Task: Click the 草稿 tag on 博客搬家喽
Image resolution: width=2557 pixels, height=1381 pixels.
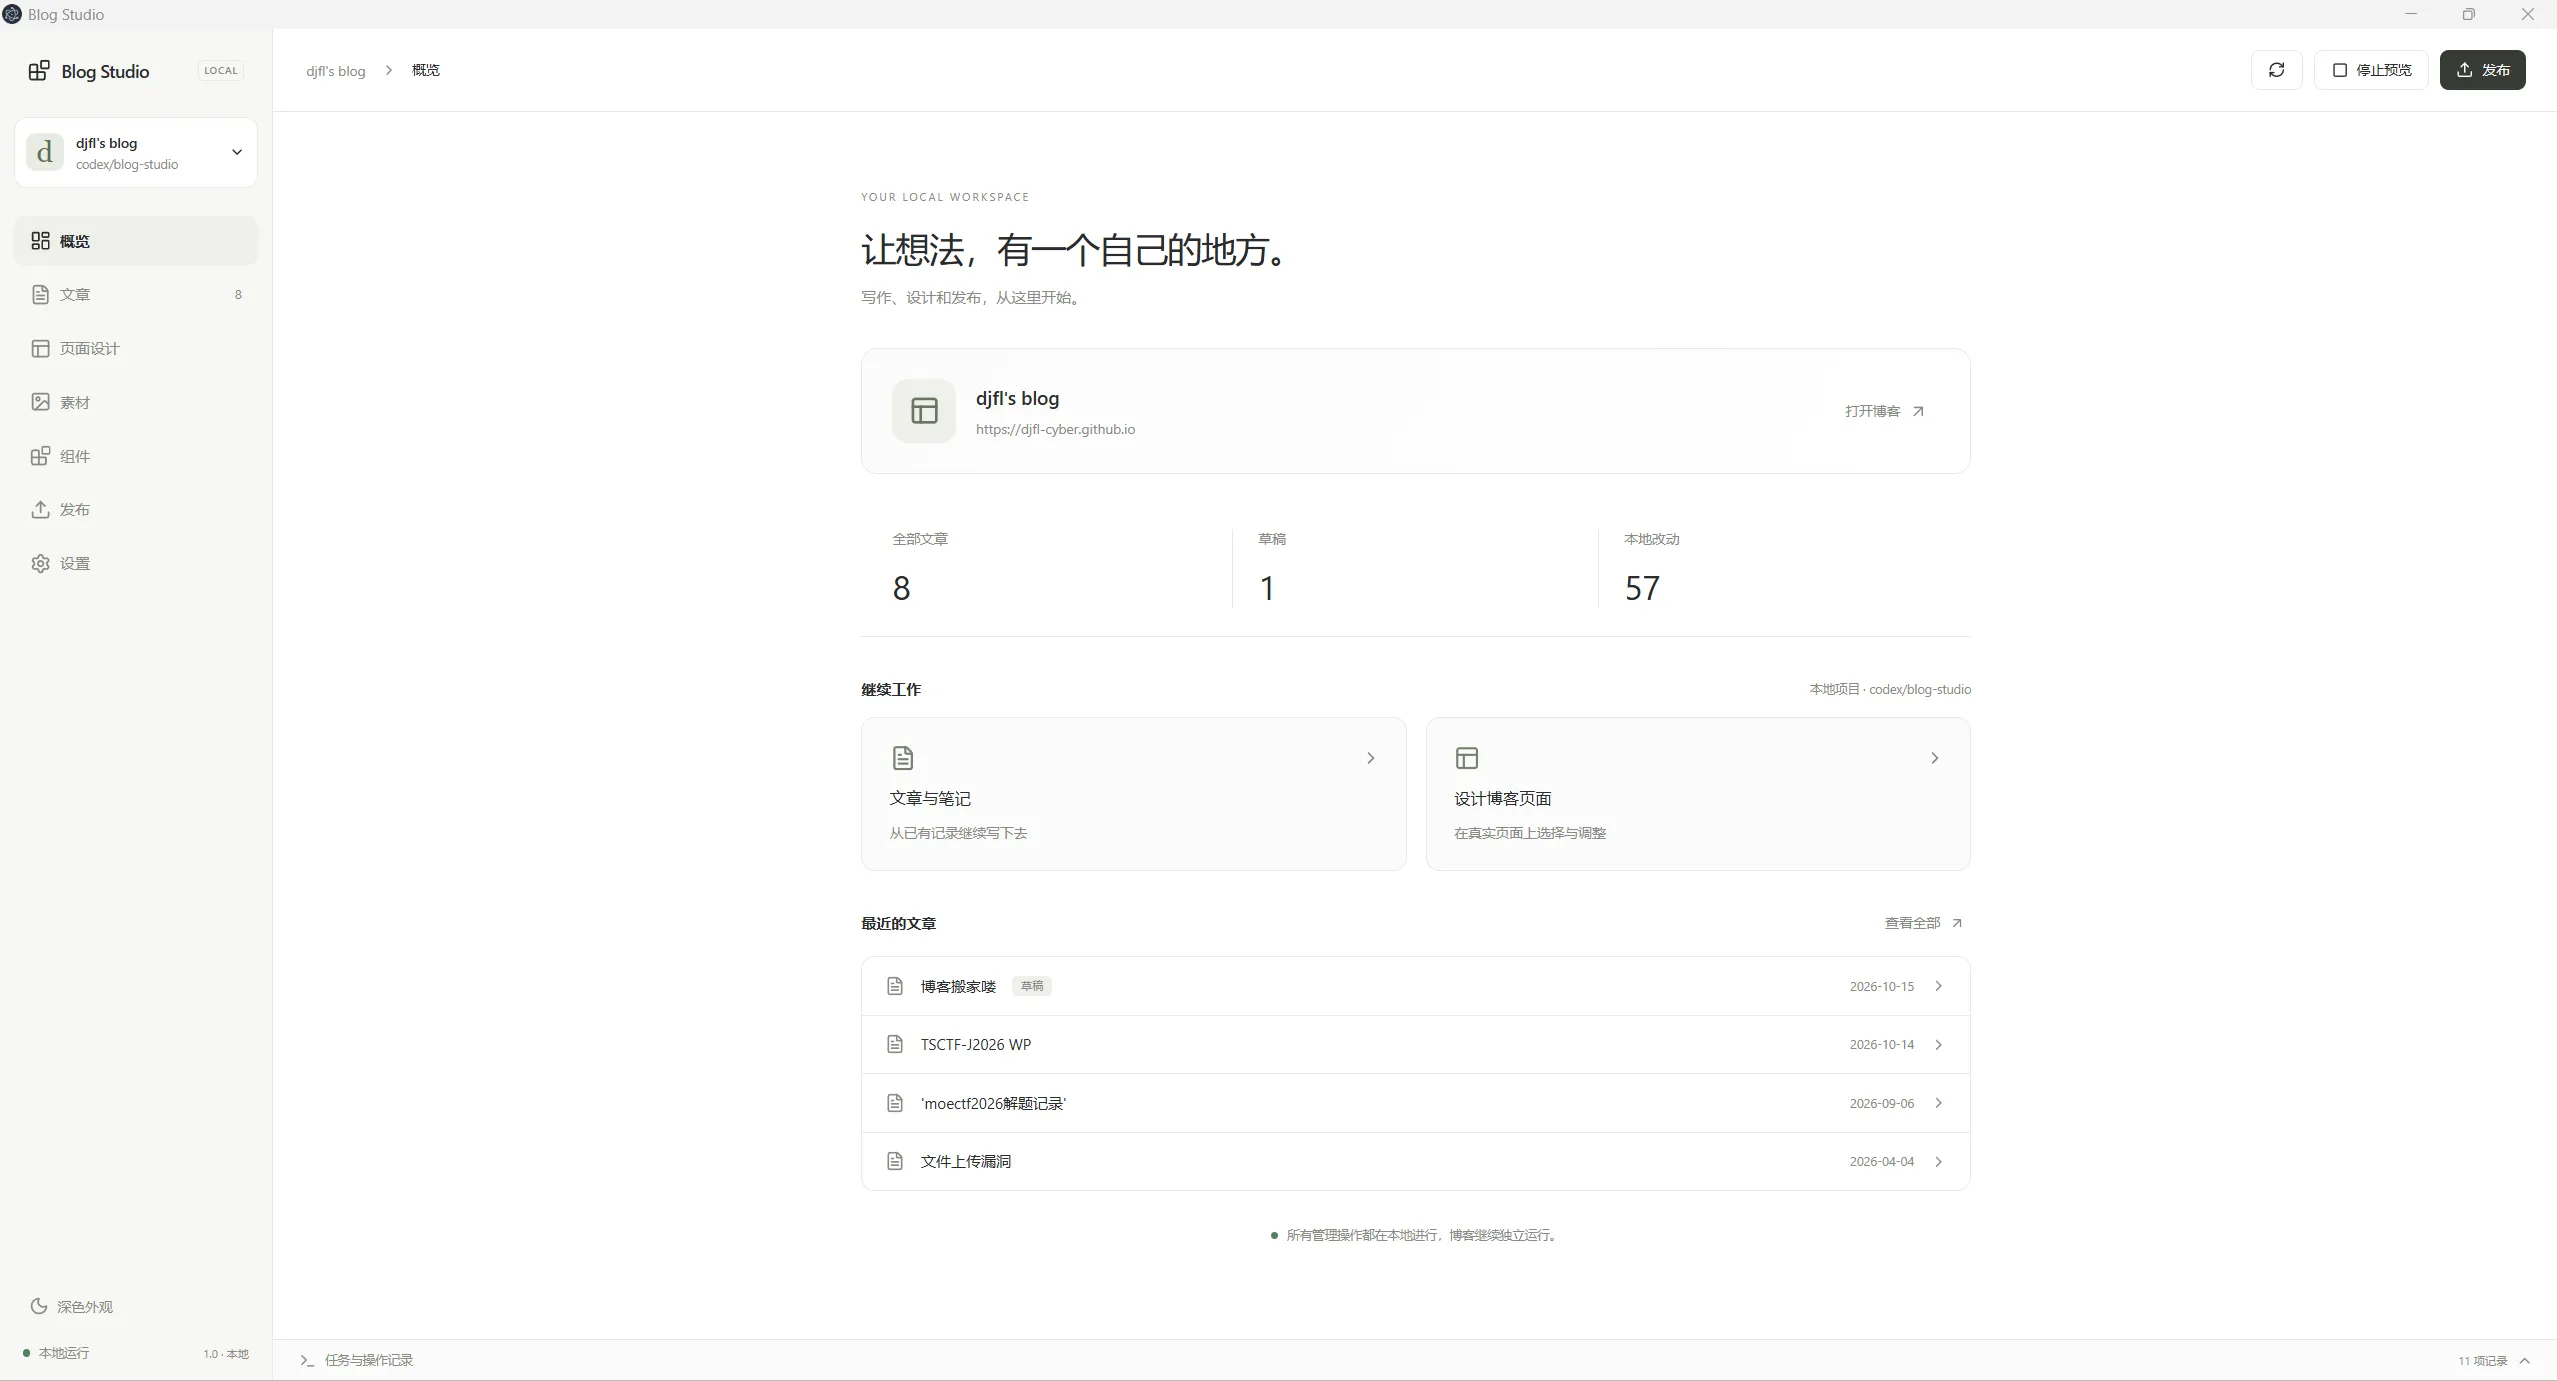Action: 1031,986
